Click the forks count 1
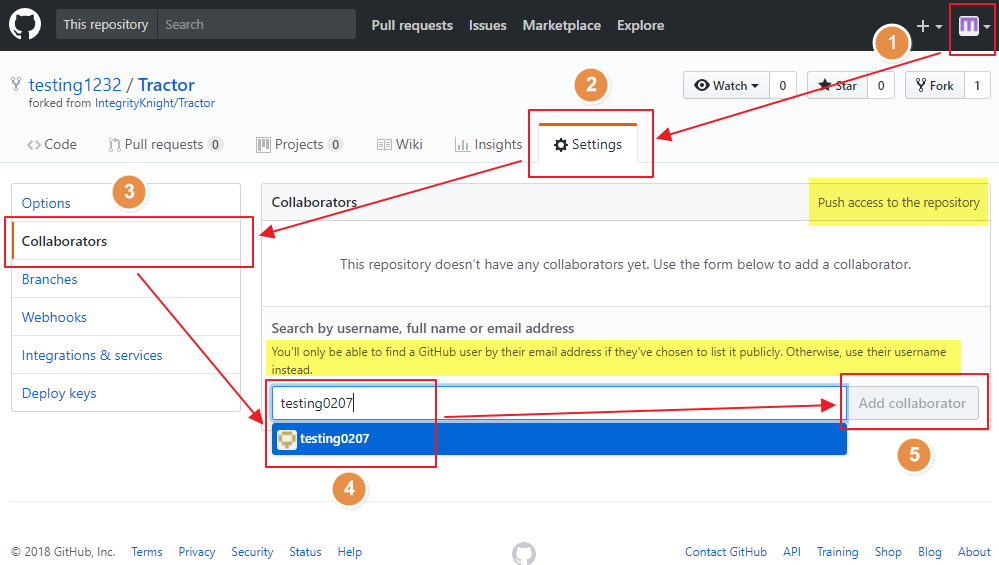Screen dimensions: 999x565 coord(977,85)
